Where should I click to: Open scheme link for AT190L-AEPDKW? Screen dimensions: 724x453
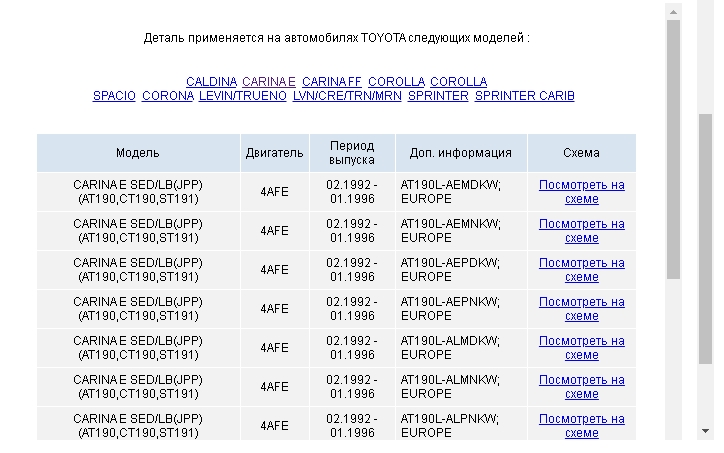(x=581, y=270)
